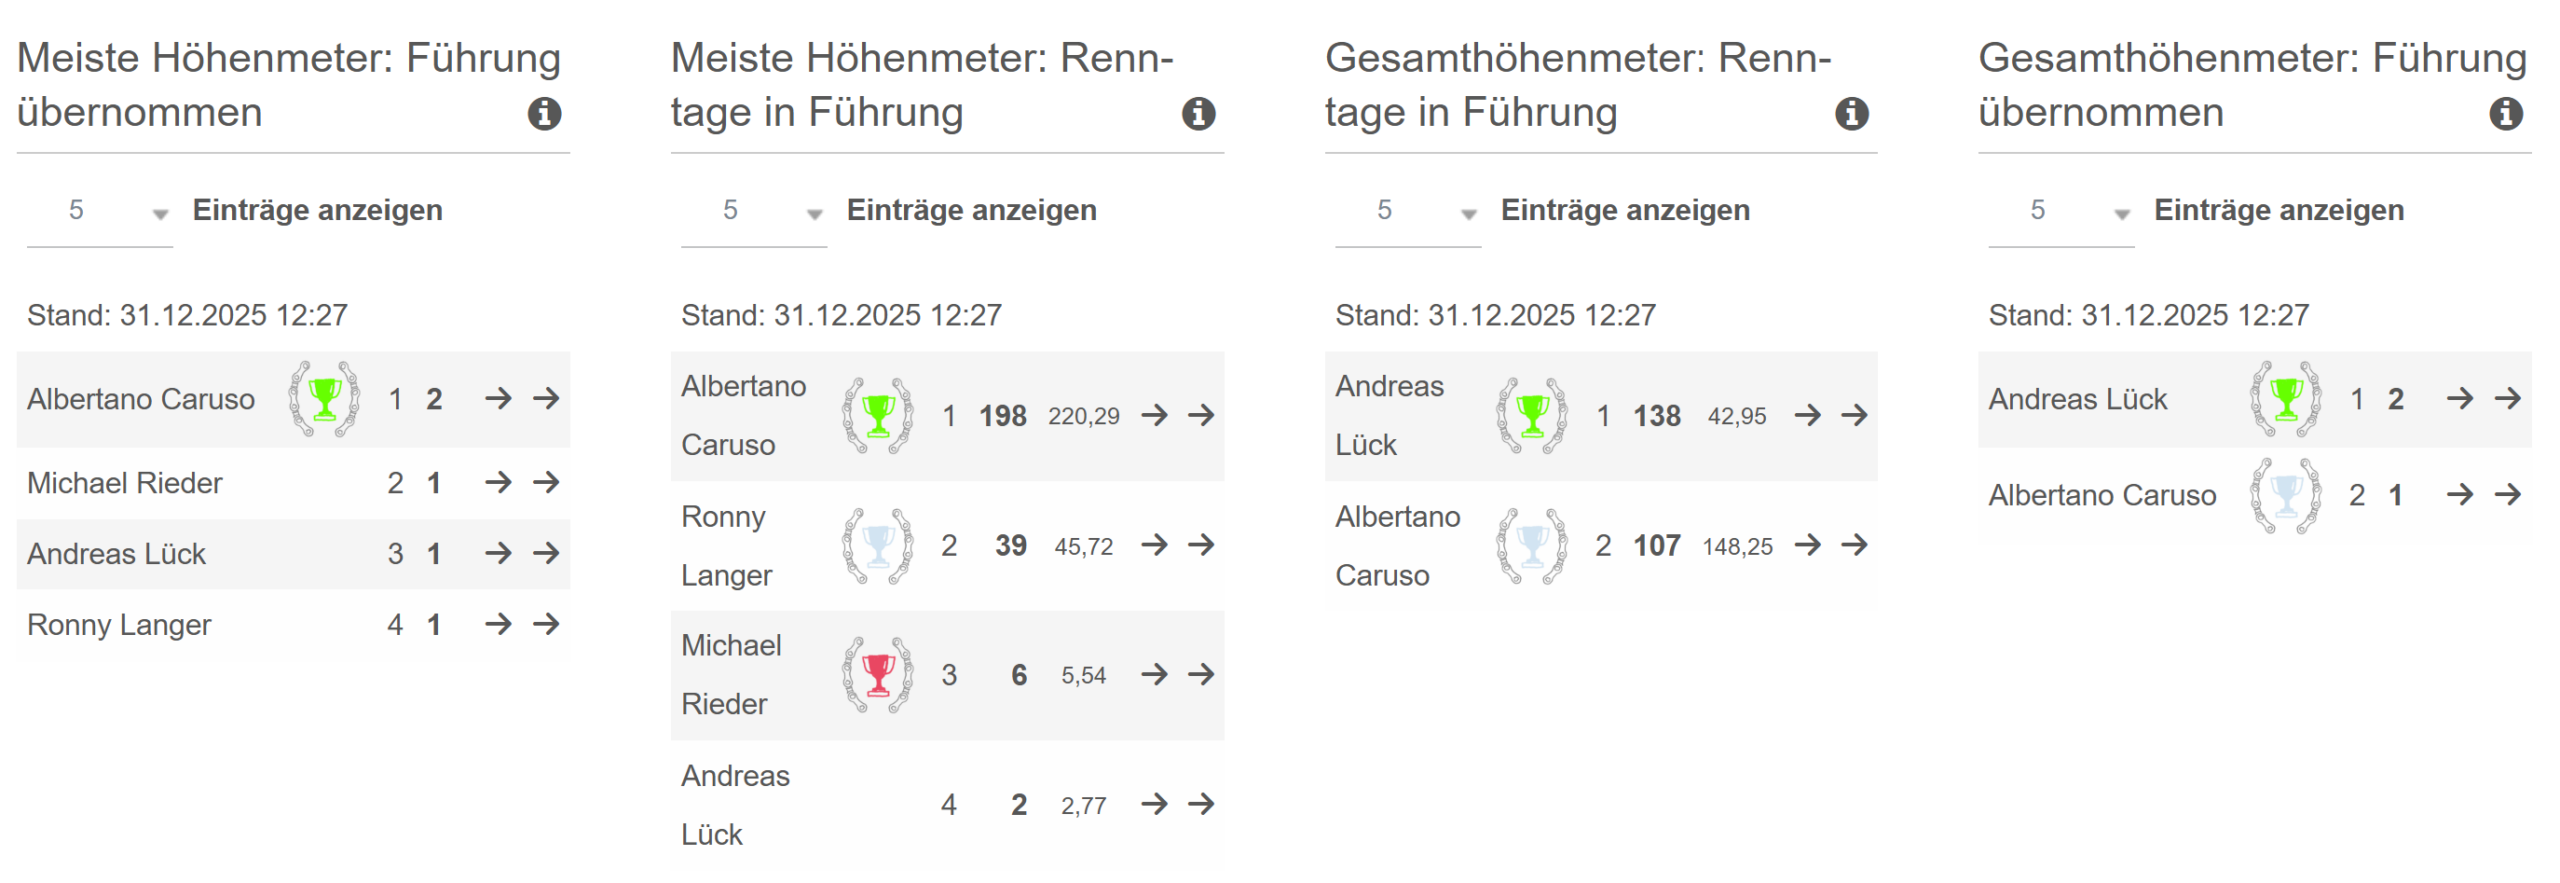Click last arrow in Andreas Lück's 138 row
This screenshot has width=2560, height=883.
tap(1854, 415)
